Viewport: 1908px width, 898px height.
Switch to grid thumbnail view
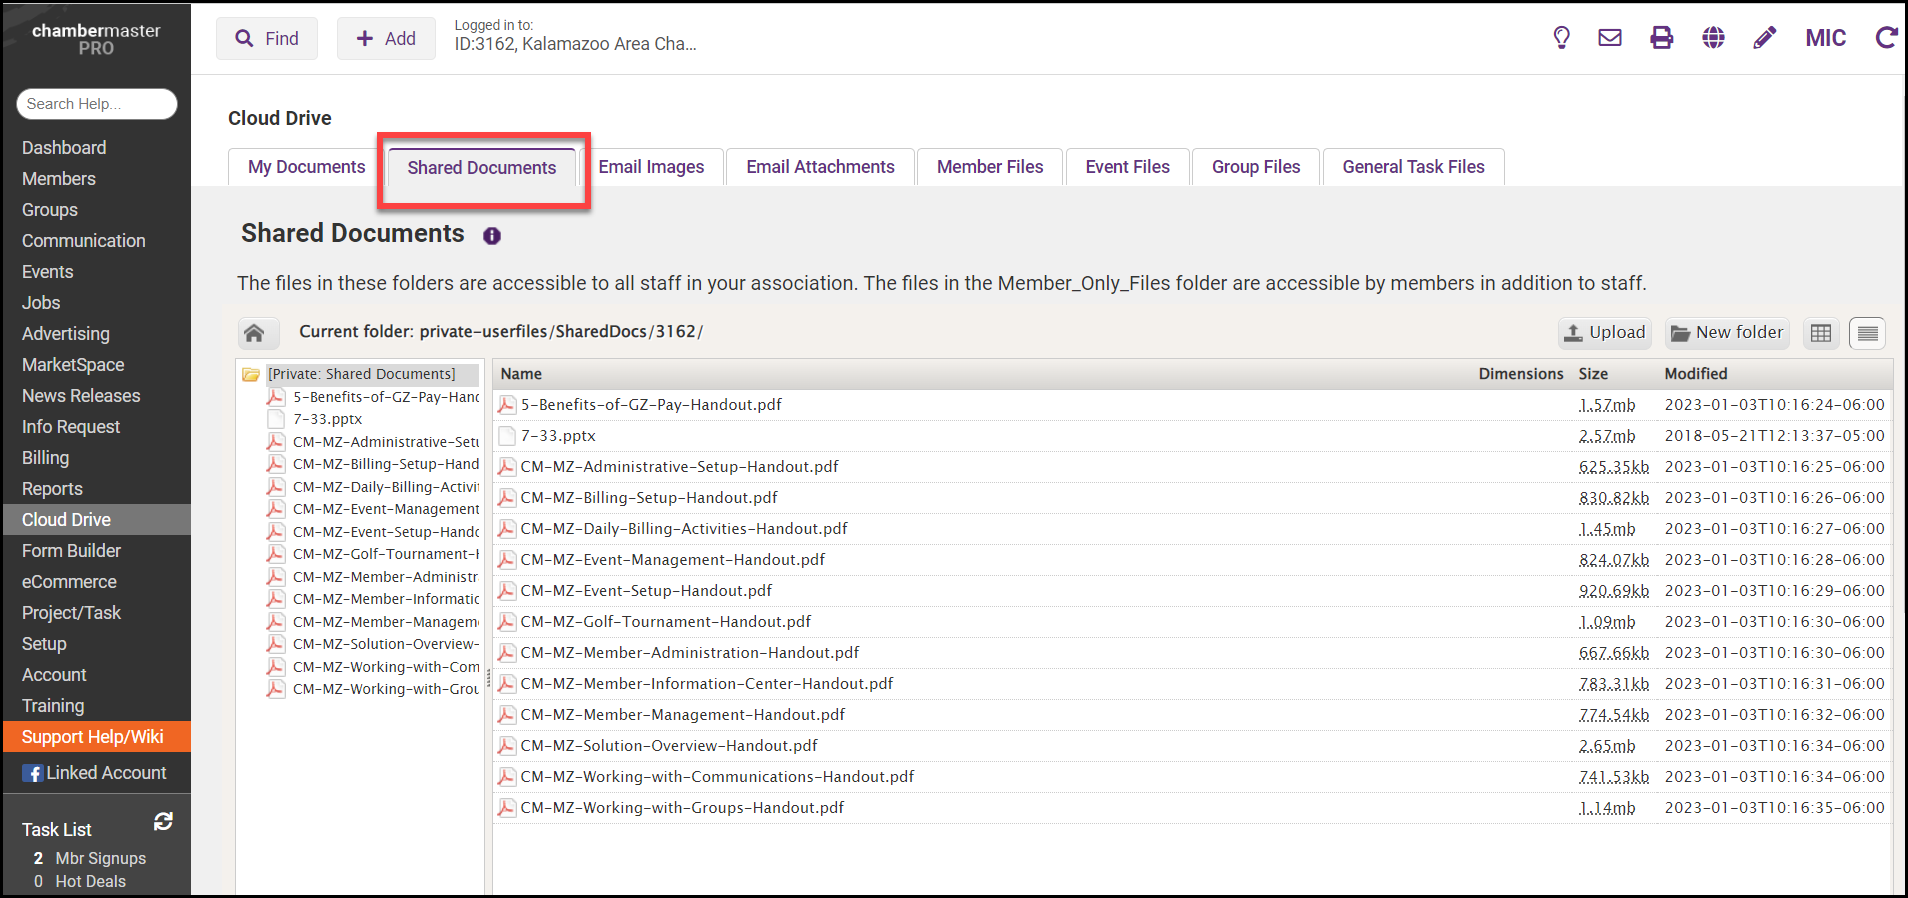[x=1821, y=333]
